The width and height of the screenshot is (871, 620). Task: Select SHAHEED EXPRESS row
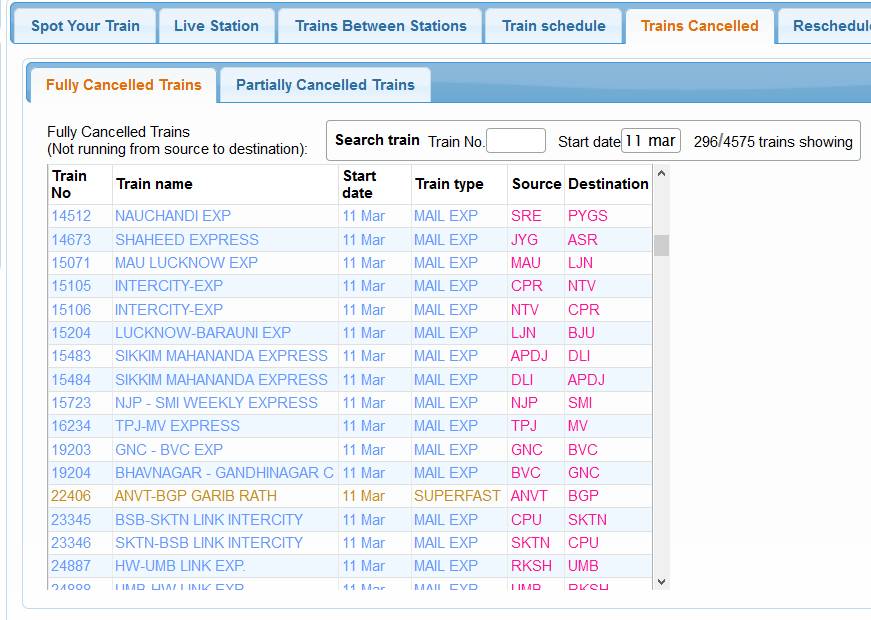(x=350, y=240)
